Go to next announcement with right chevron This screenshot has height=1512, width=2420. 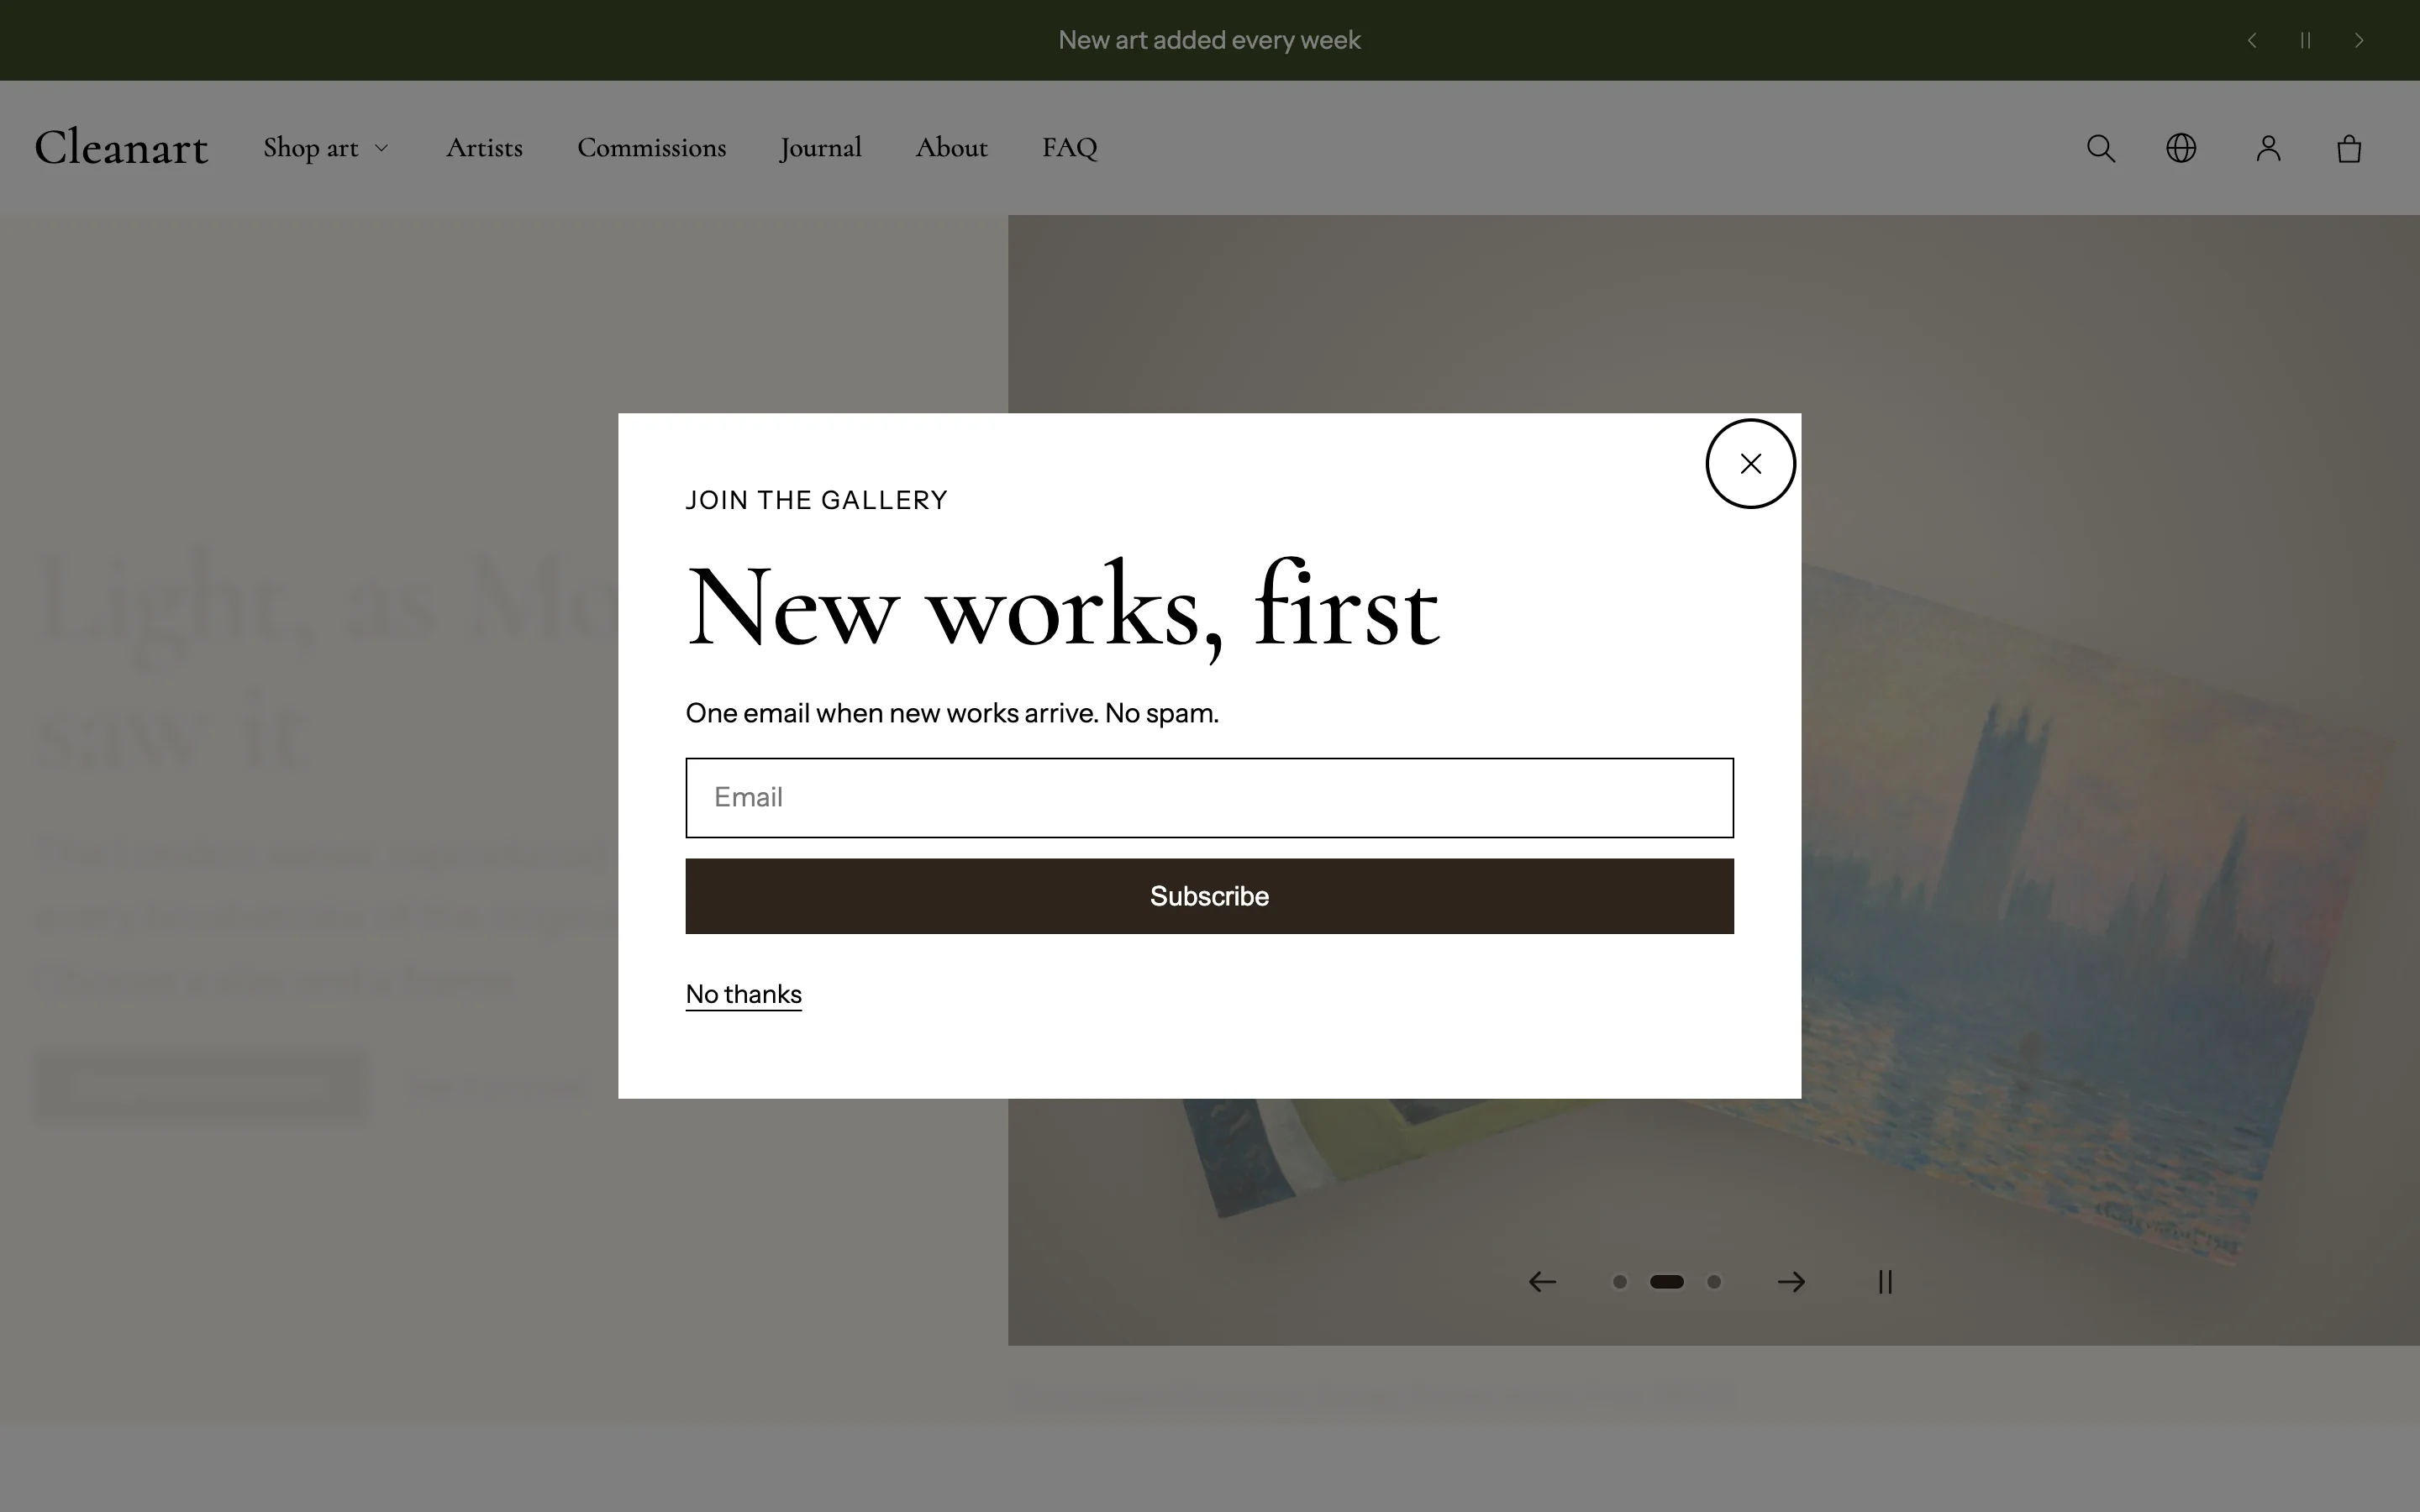click(x=2359, y=40)
